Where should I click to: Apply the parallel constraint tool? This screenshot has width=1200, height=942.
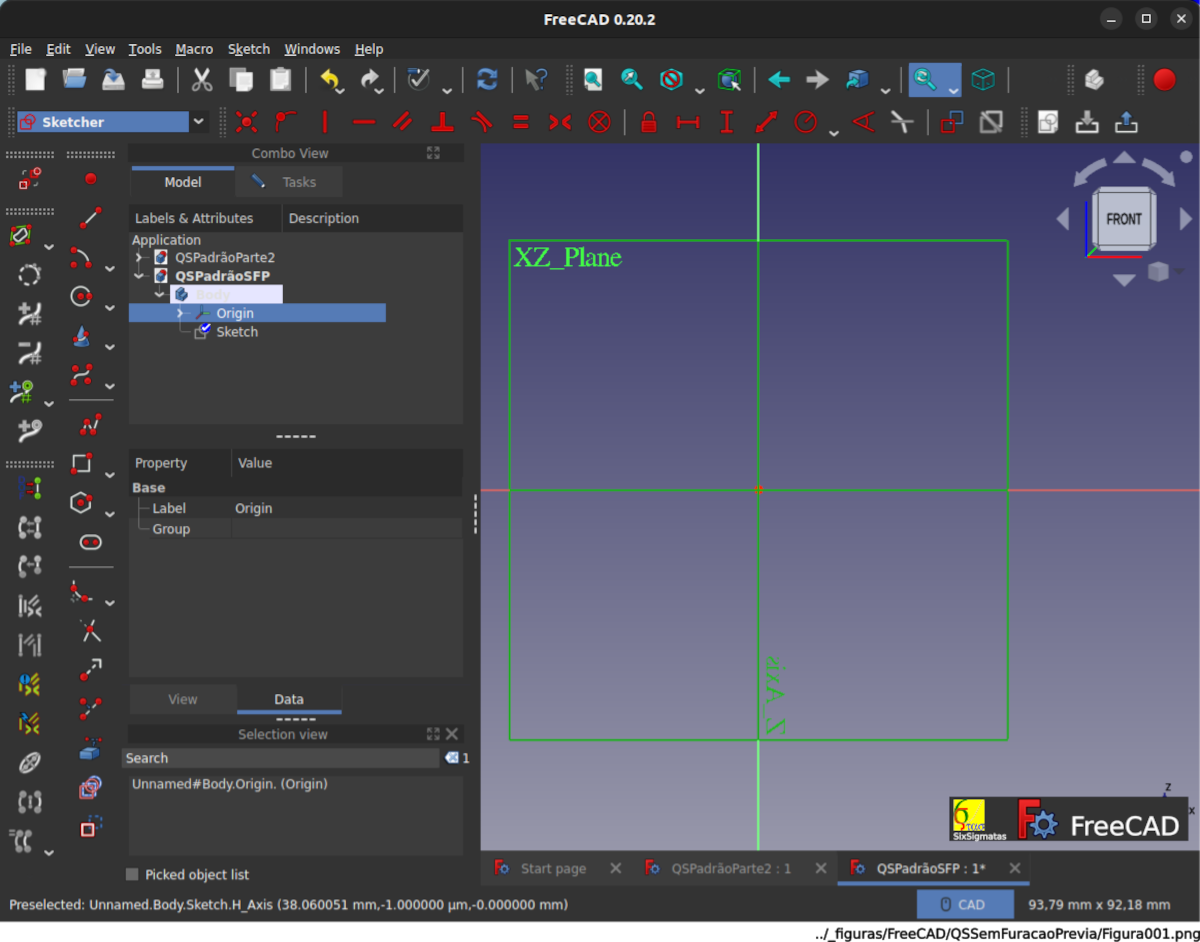(403, 122)
